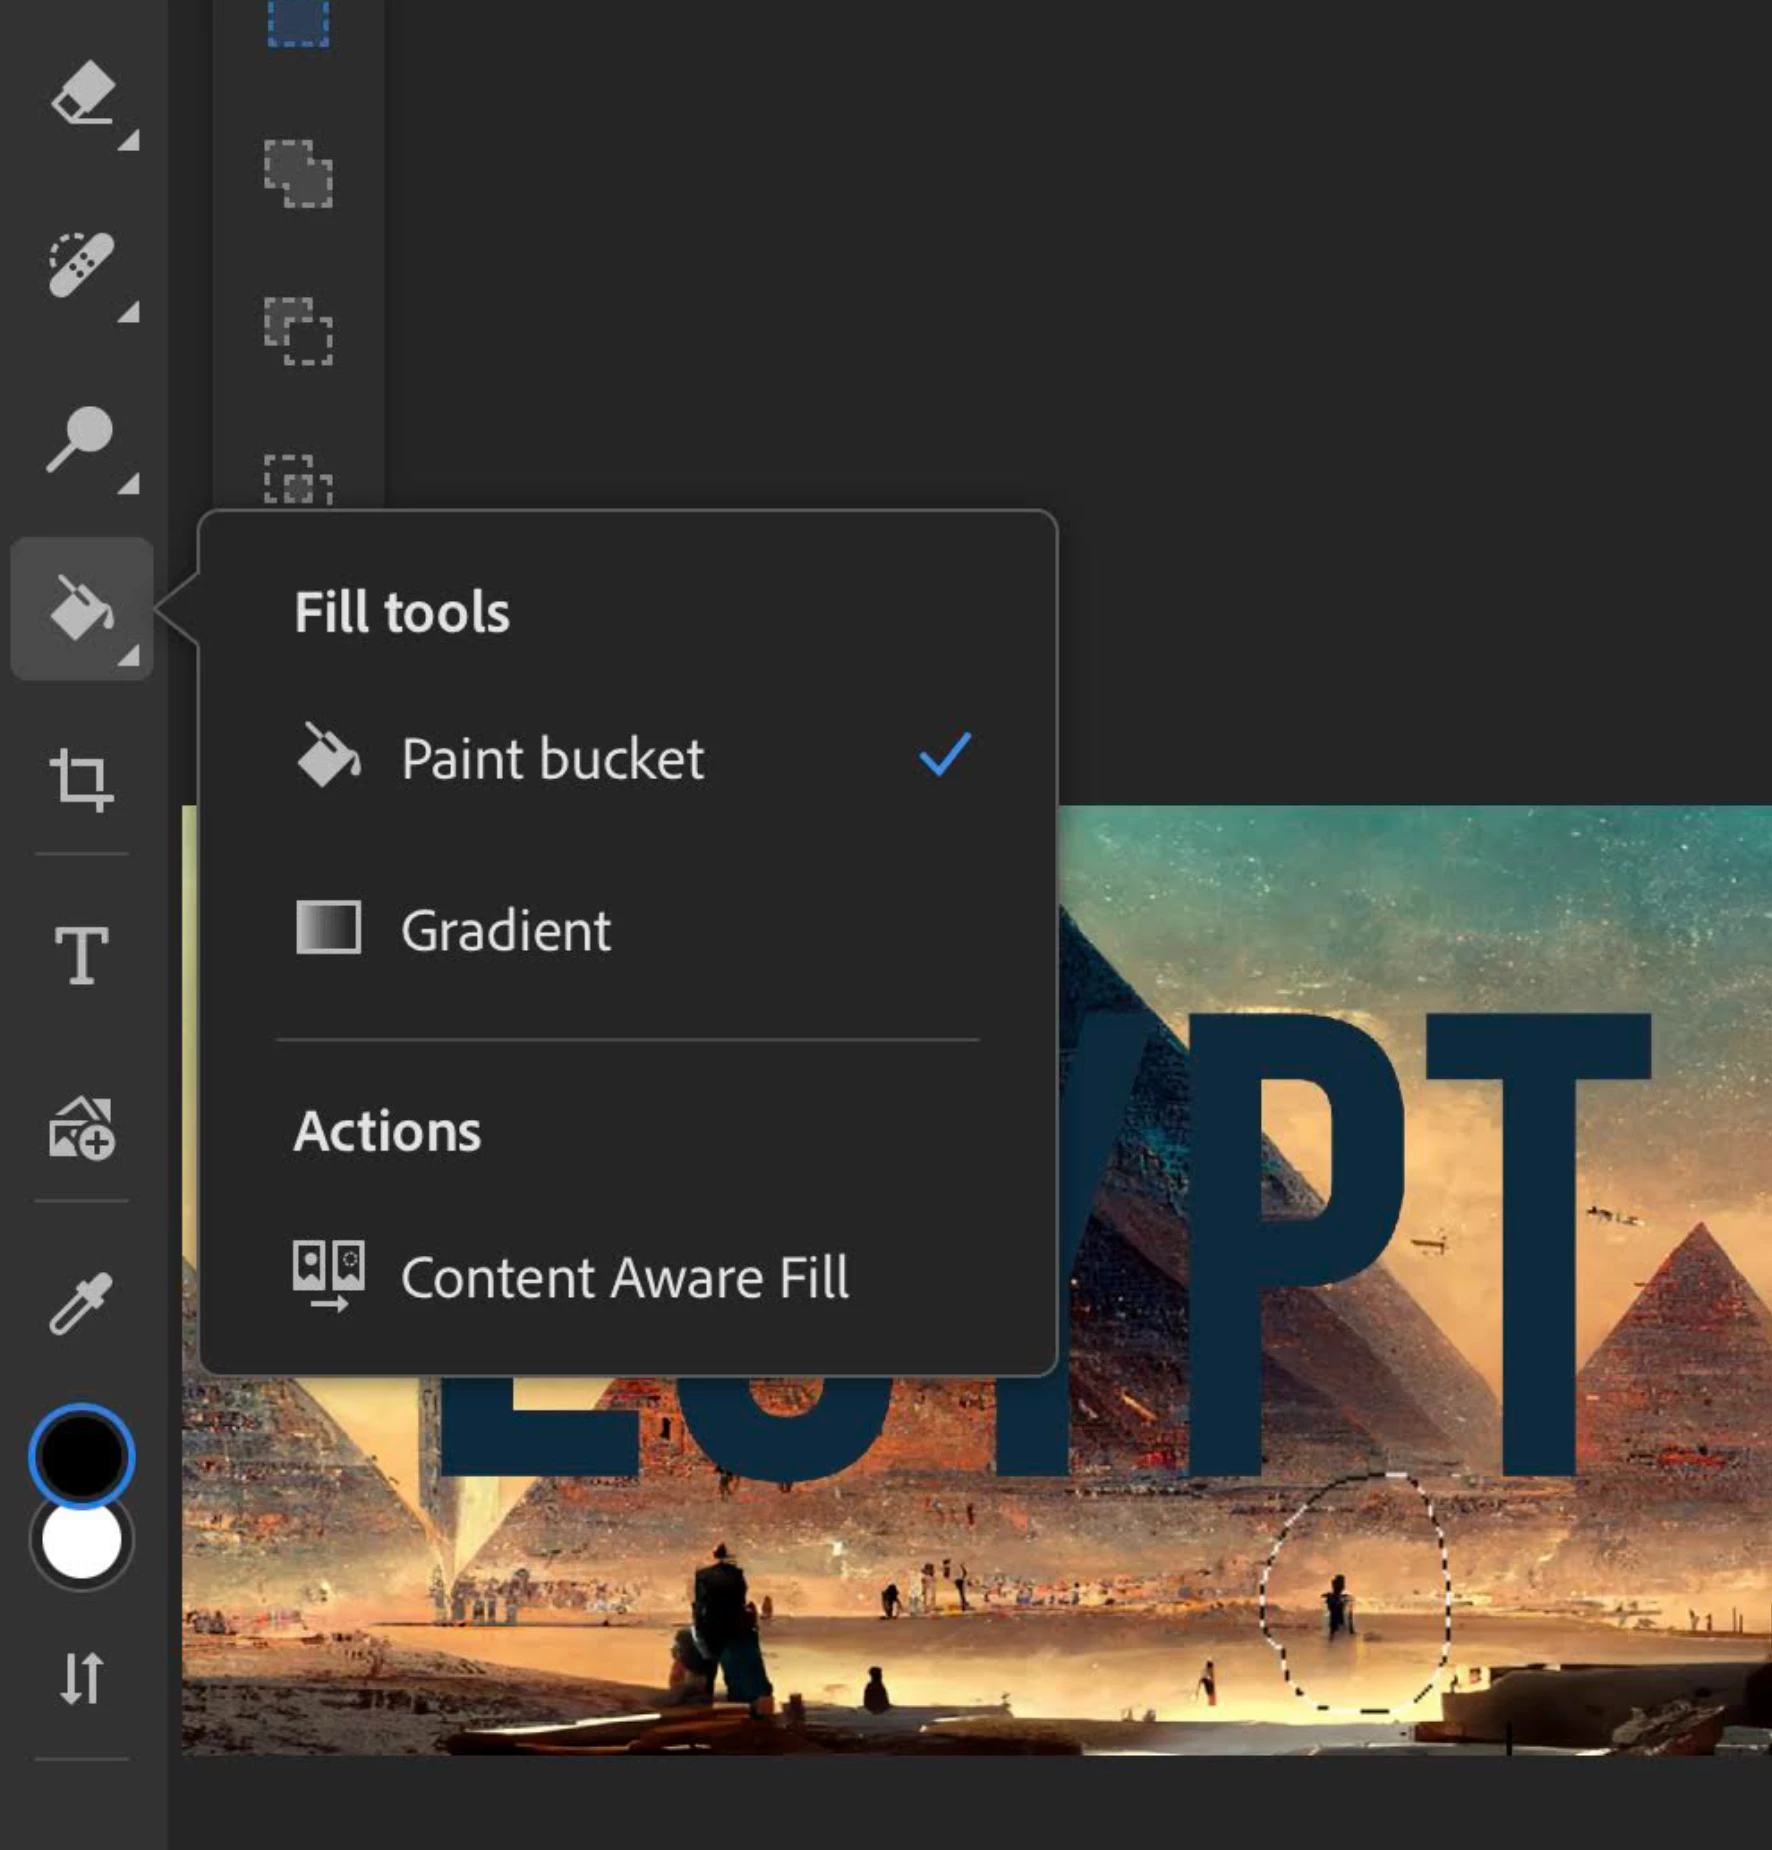This screenshot has height=1850, width=1772.
Task: Swap foreground and background colors arrows
Action: click(x=81, y=1678)
